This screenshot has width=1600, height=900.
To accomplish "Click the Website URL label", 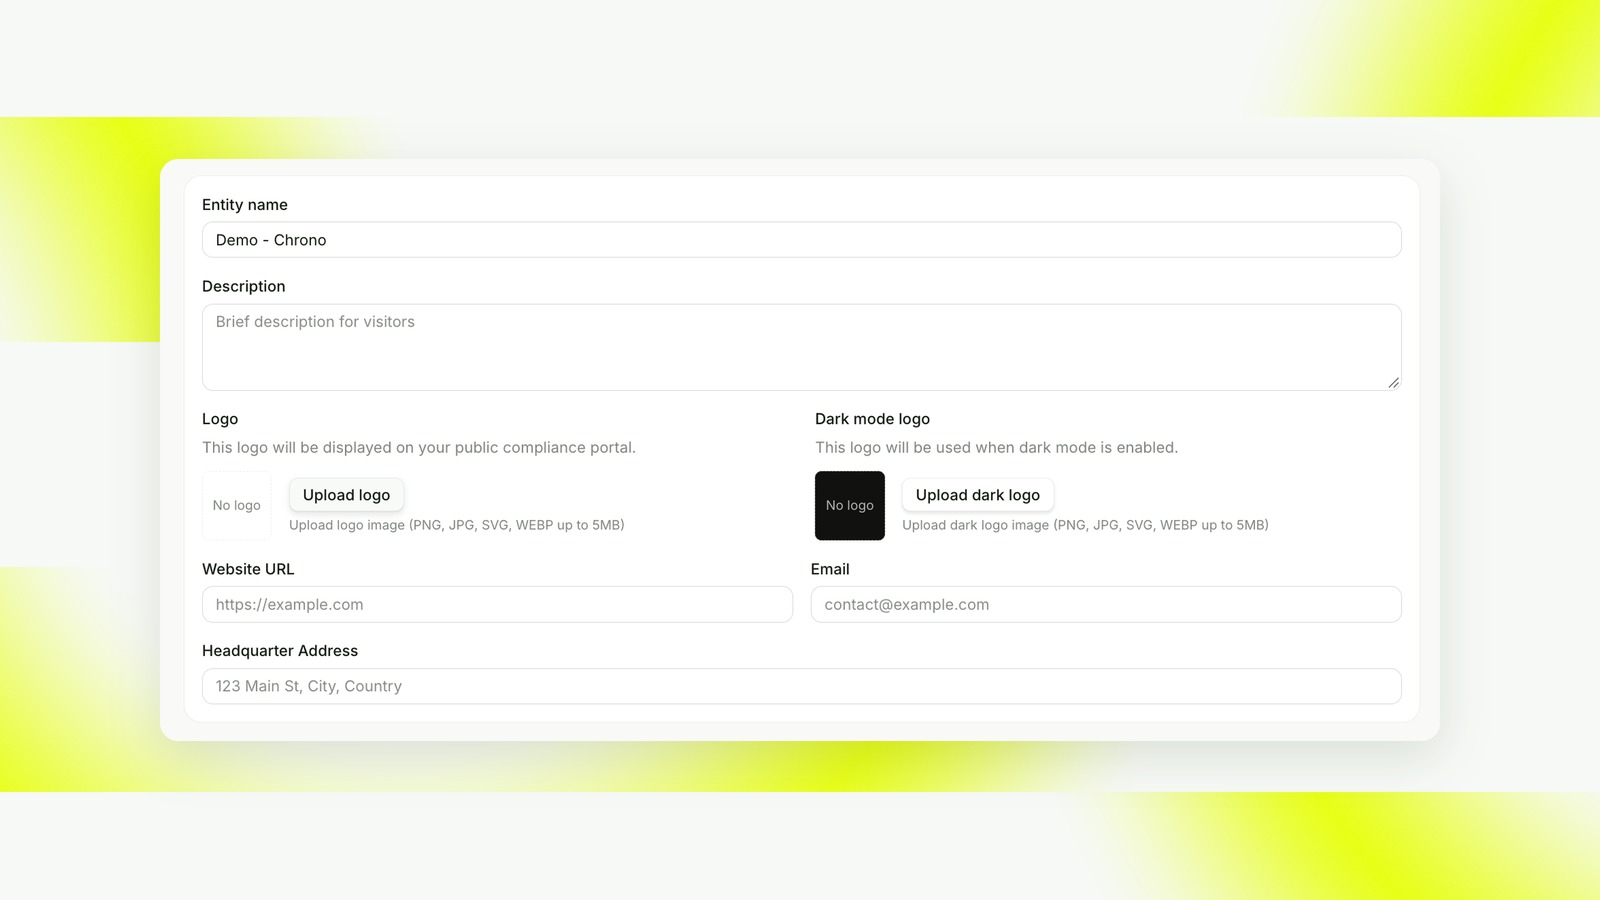I will pyautogui.click(x=248, y=569).
